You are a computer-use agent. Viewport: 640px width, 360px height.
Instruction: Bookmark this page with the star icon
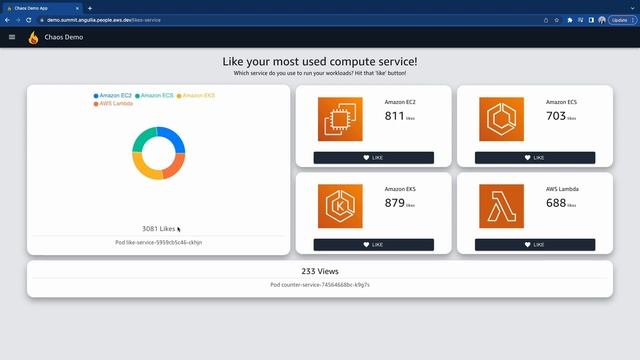(556, 20)
